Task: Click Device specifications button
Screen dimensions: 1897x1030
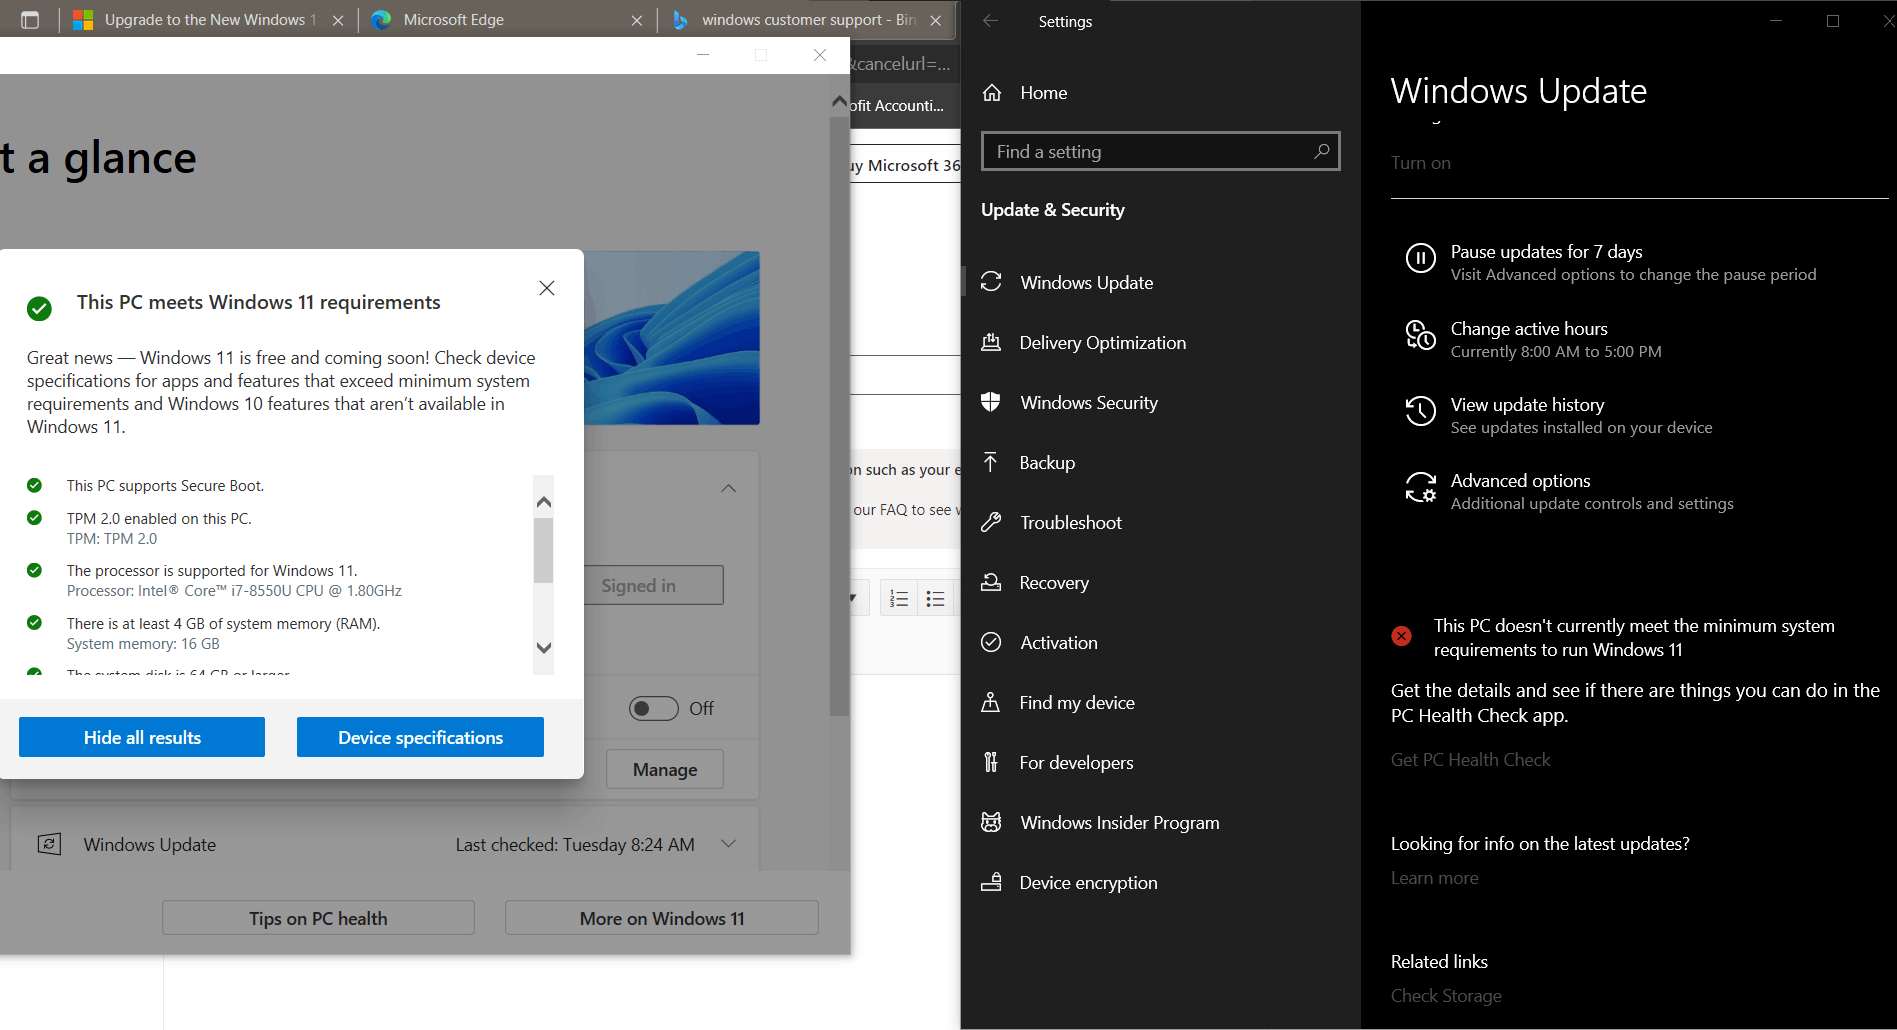Action: 420,737
